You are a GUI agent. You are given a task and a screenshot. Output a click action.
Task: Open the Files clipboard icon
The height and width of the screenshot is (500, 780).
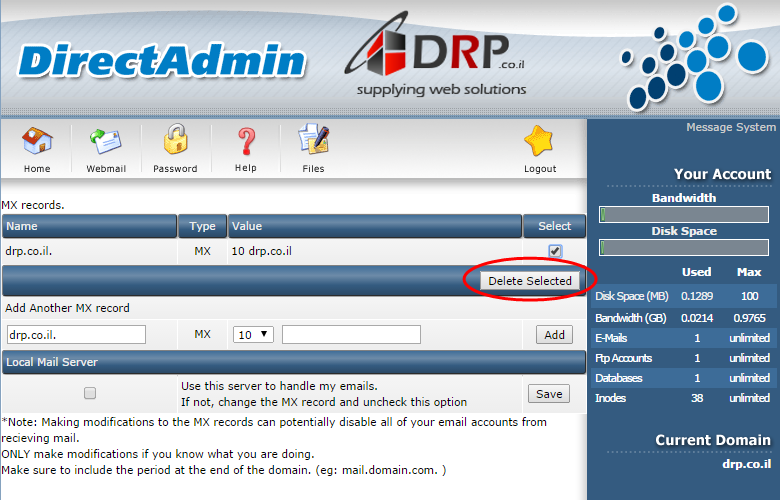coord(313,142)
